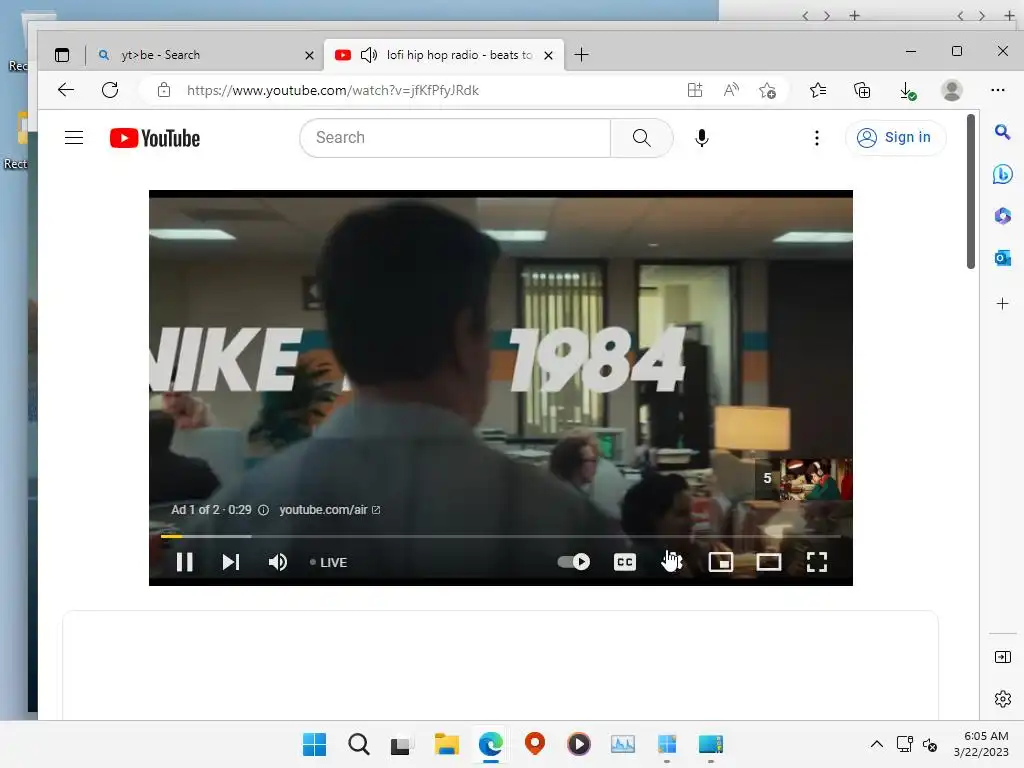This screenshot has width=1024, height=768.
Task: Go to the YouTube home logo
Action: 155,138
